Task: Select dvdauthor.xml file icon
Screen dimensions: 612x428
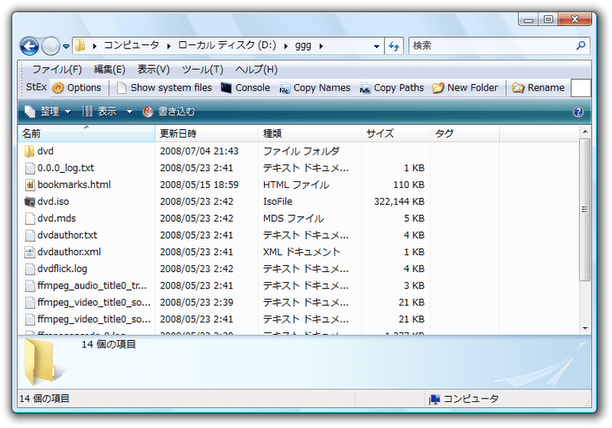Action: pos(30,252)
